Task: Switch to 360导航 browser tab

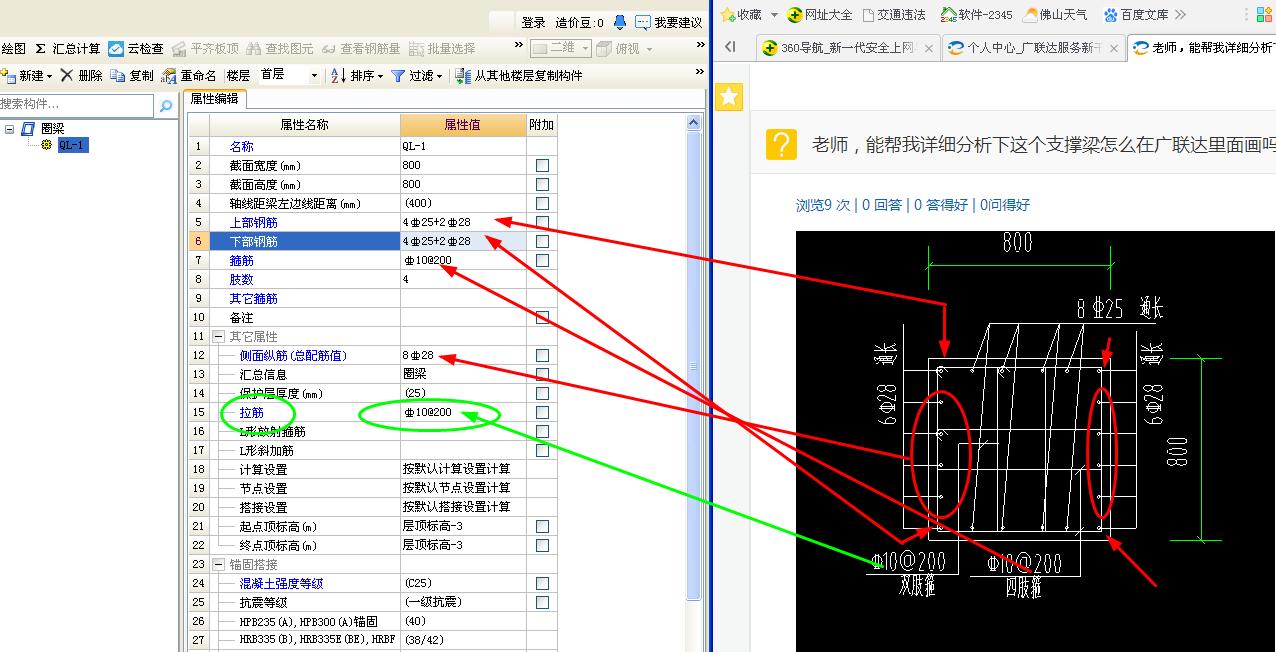Action: (x=847, y=48)
